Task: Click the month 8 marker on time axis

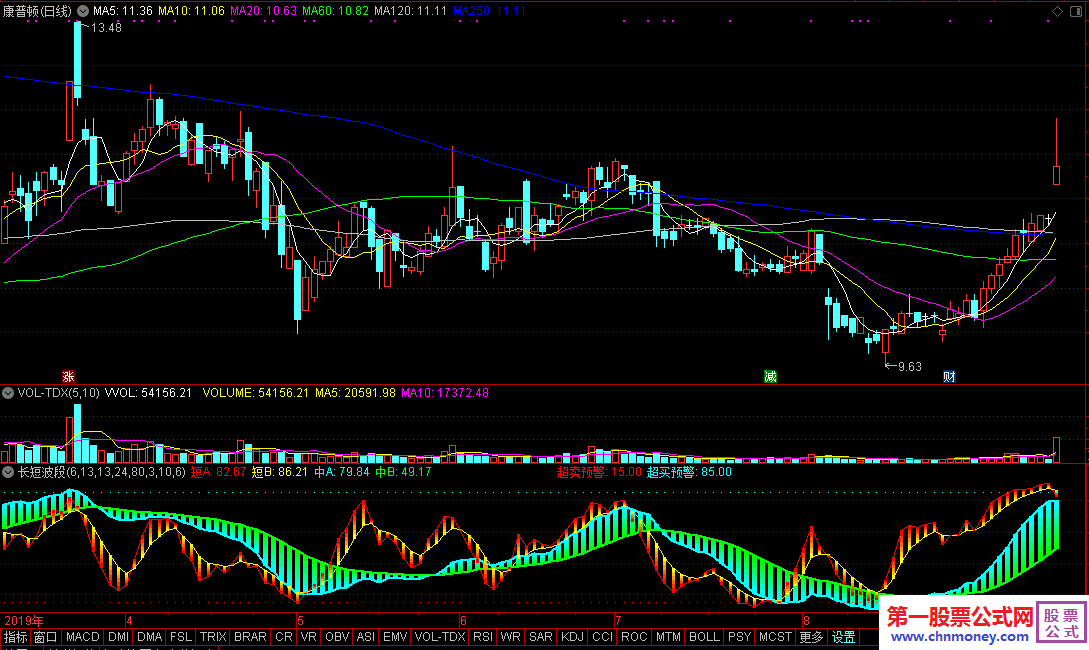Action: [806, 620]
